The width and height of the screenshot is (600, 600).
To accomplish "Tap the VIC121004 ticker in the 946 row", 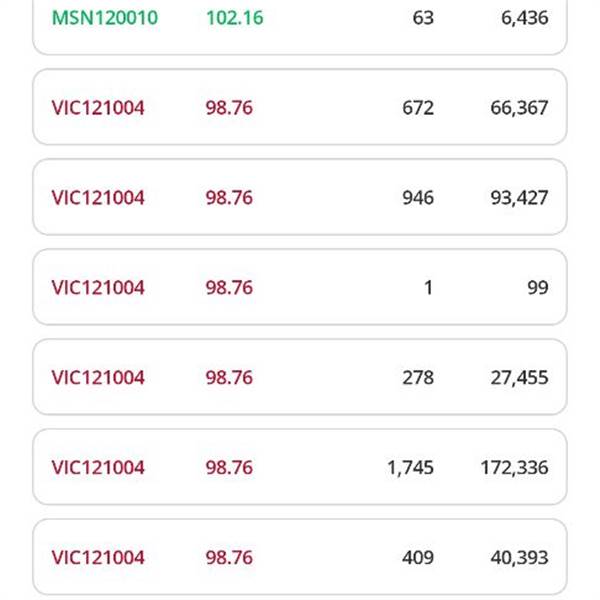I will 98,198.
